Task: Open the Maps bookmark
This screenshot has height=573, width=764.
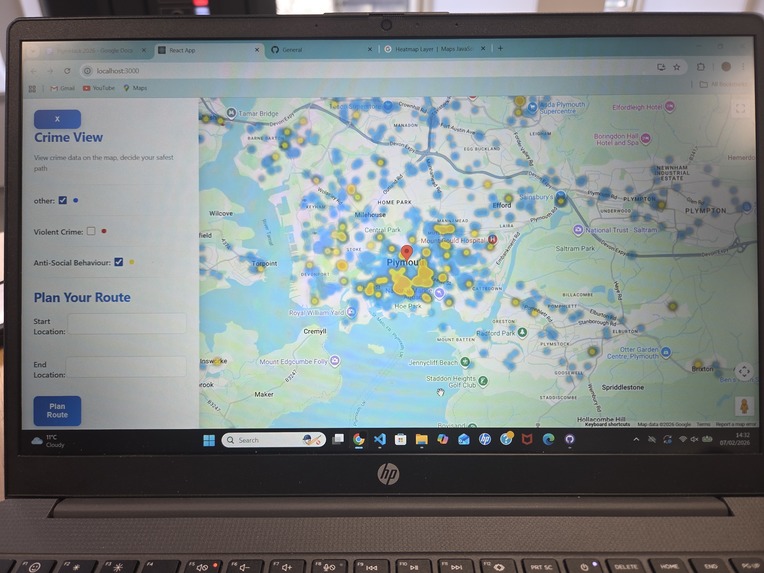Action: point(135,88)
